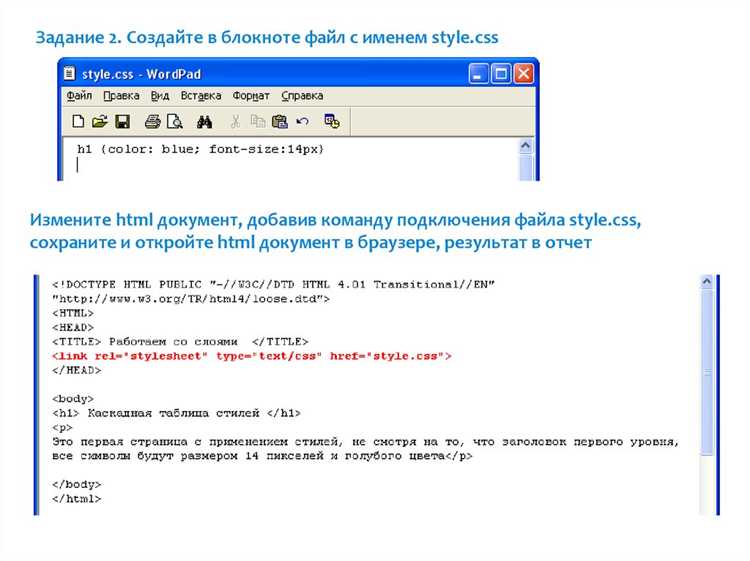Click the HTML code pane scroll up arrow
This screenshot has width=750, height=561.
point(707,282)
